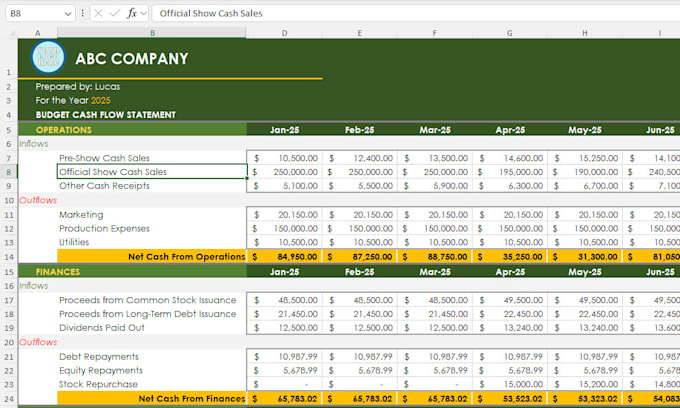Select column B header
The height and width of the screenshot is (408, 680).
click(x=152, y=33)
